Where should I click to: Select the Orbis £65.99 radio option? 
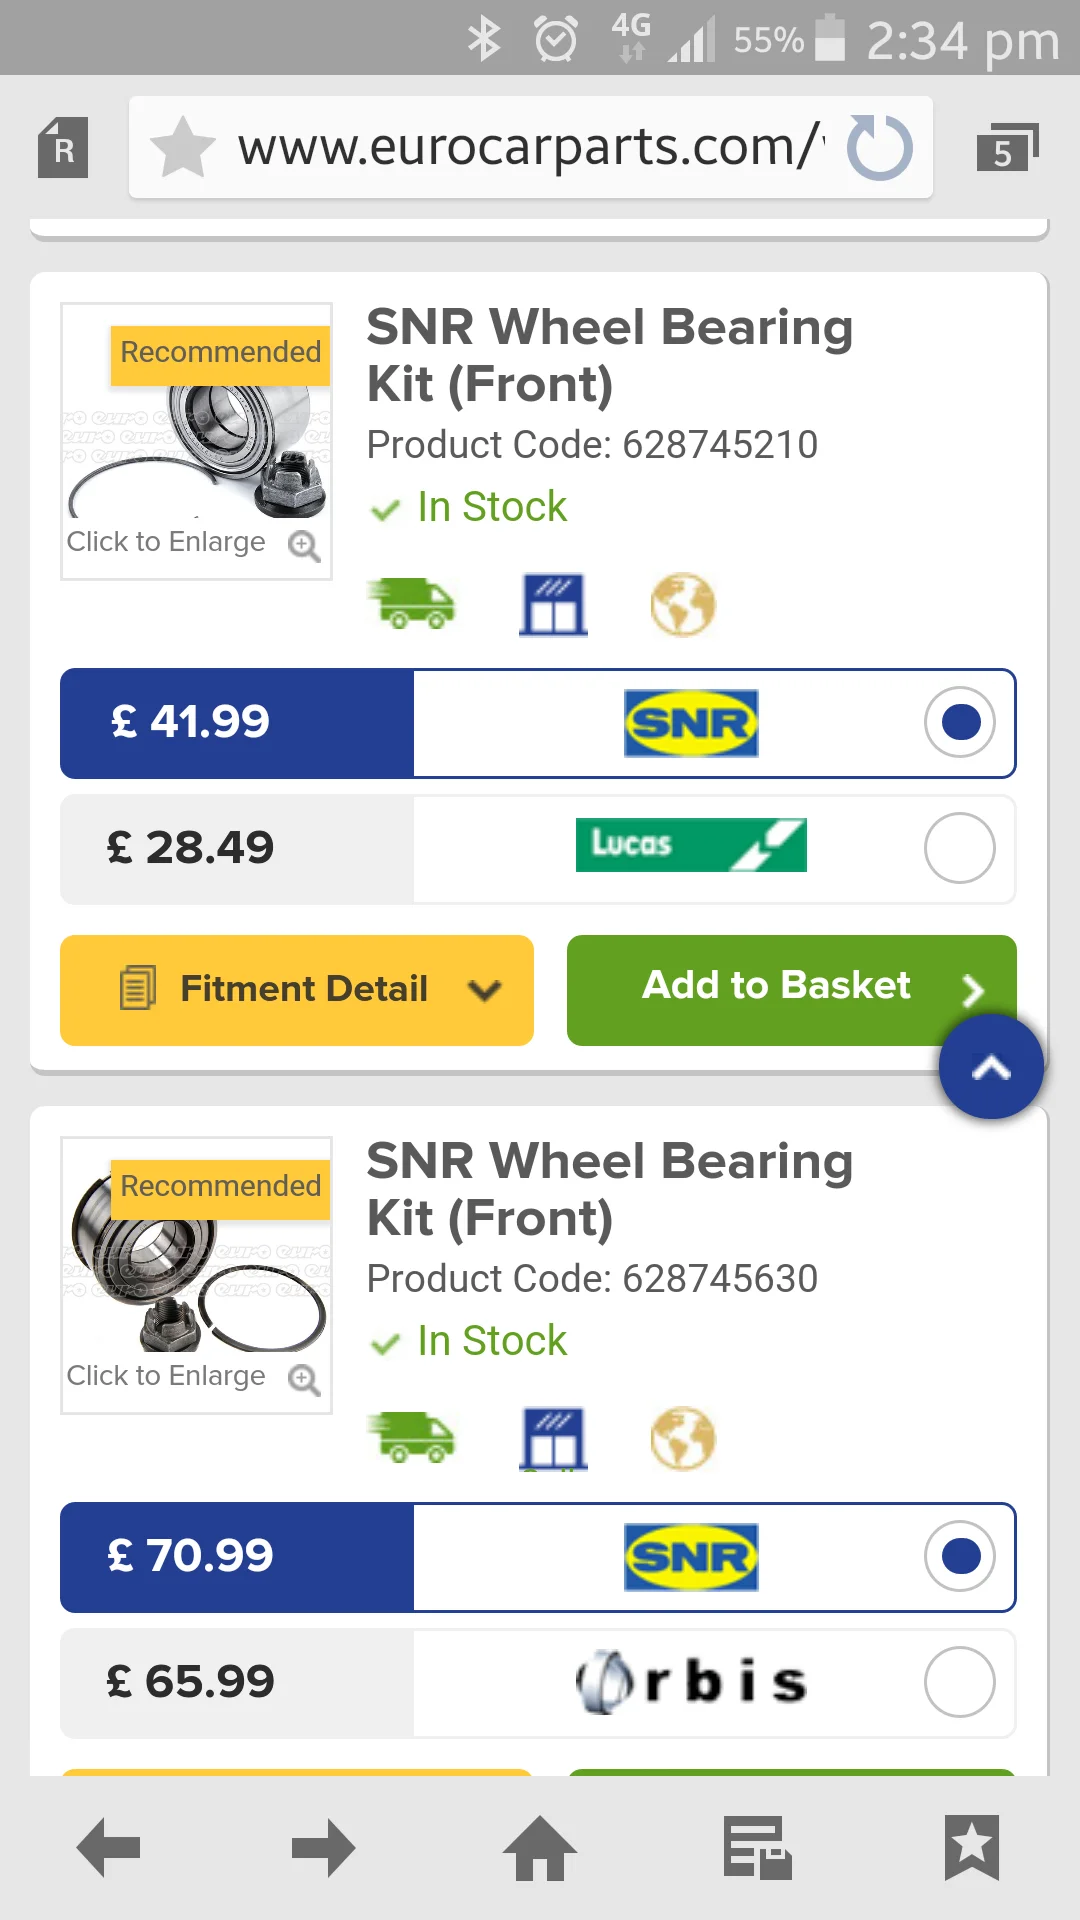point(960,1682)
